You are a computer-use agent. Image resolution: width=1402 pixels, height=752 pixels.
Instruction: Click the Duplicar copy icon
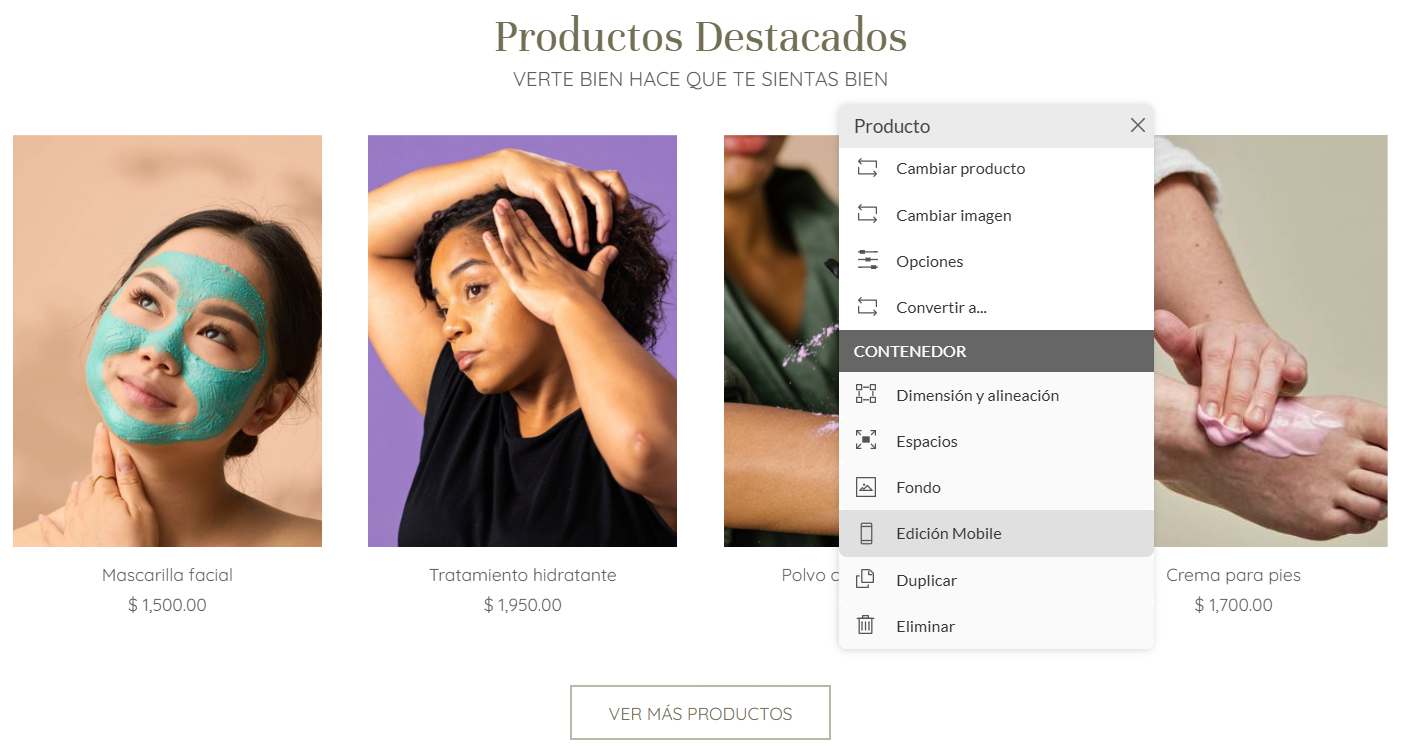click(866, 579)
